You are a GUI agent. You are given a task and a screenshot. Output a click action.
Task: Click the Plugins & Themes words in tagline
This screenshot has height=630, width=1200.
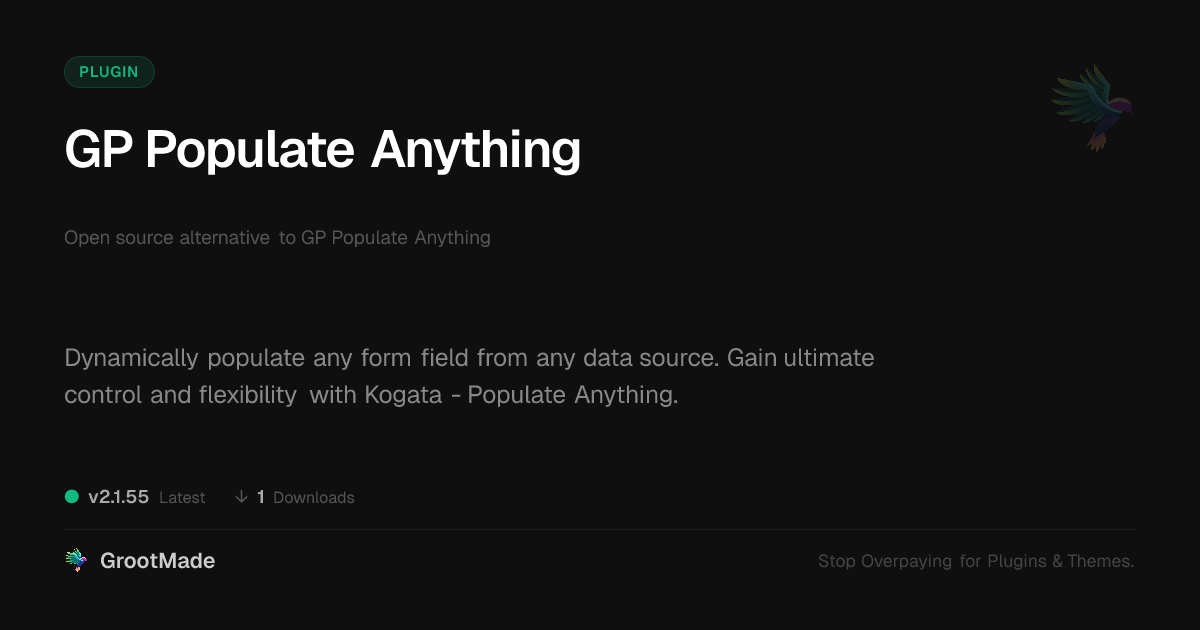click(1060, 561)
